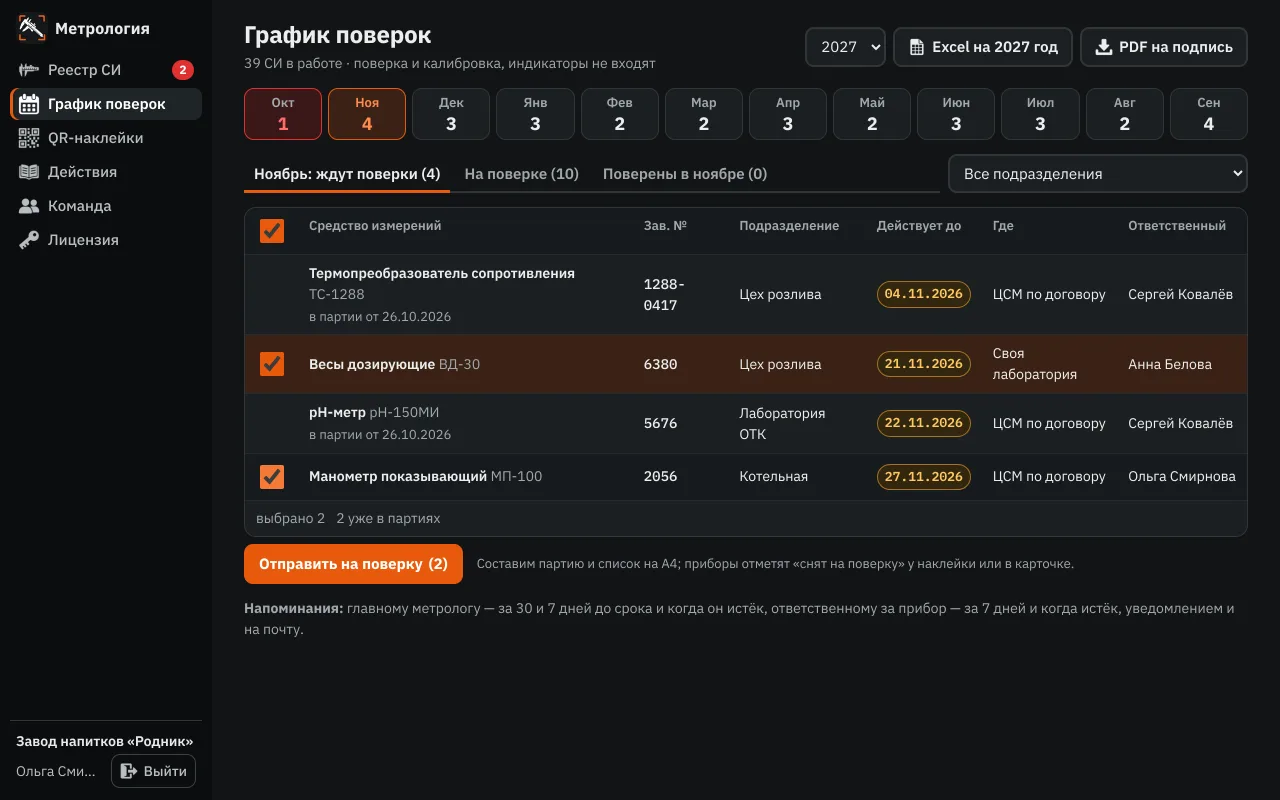The height and width of the screenshot is (800, 1280).
Task: Toggle the select-all checkbox in table header
Action: click(272, 231)
